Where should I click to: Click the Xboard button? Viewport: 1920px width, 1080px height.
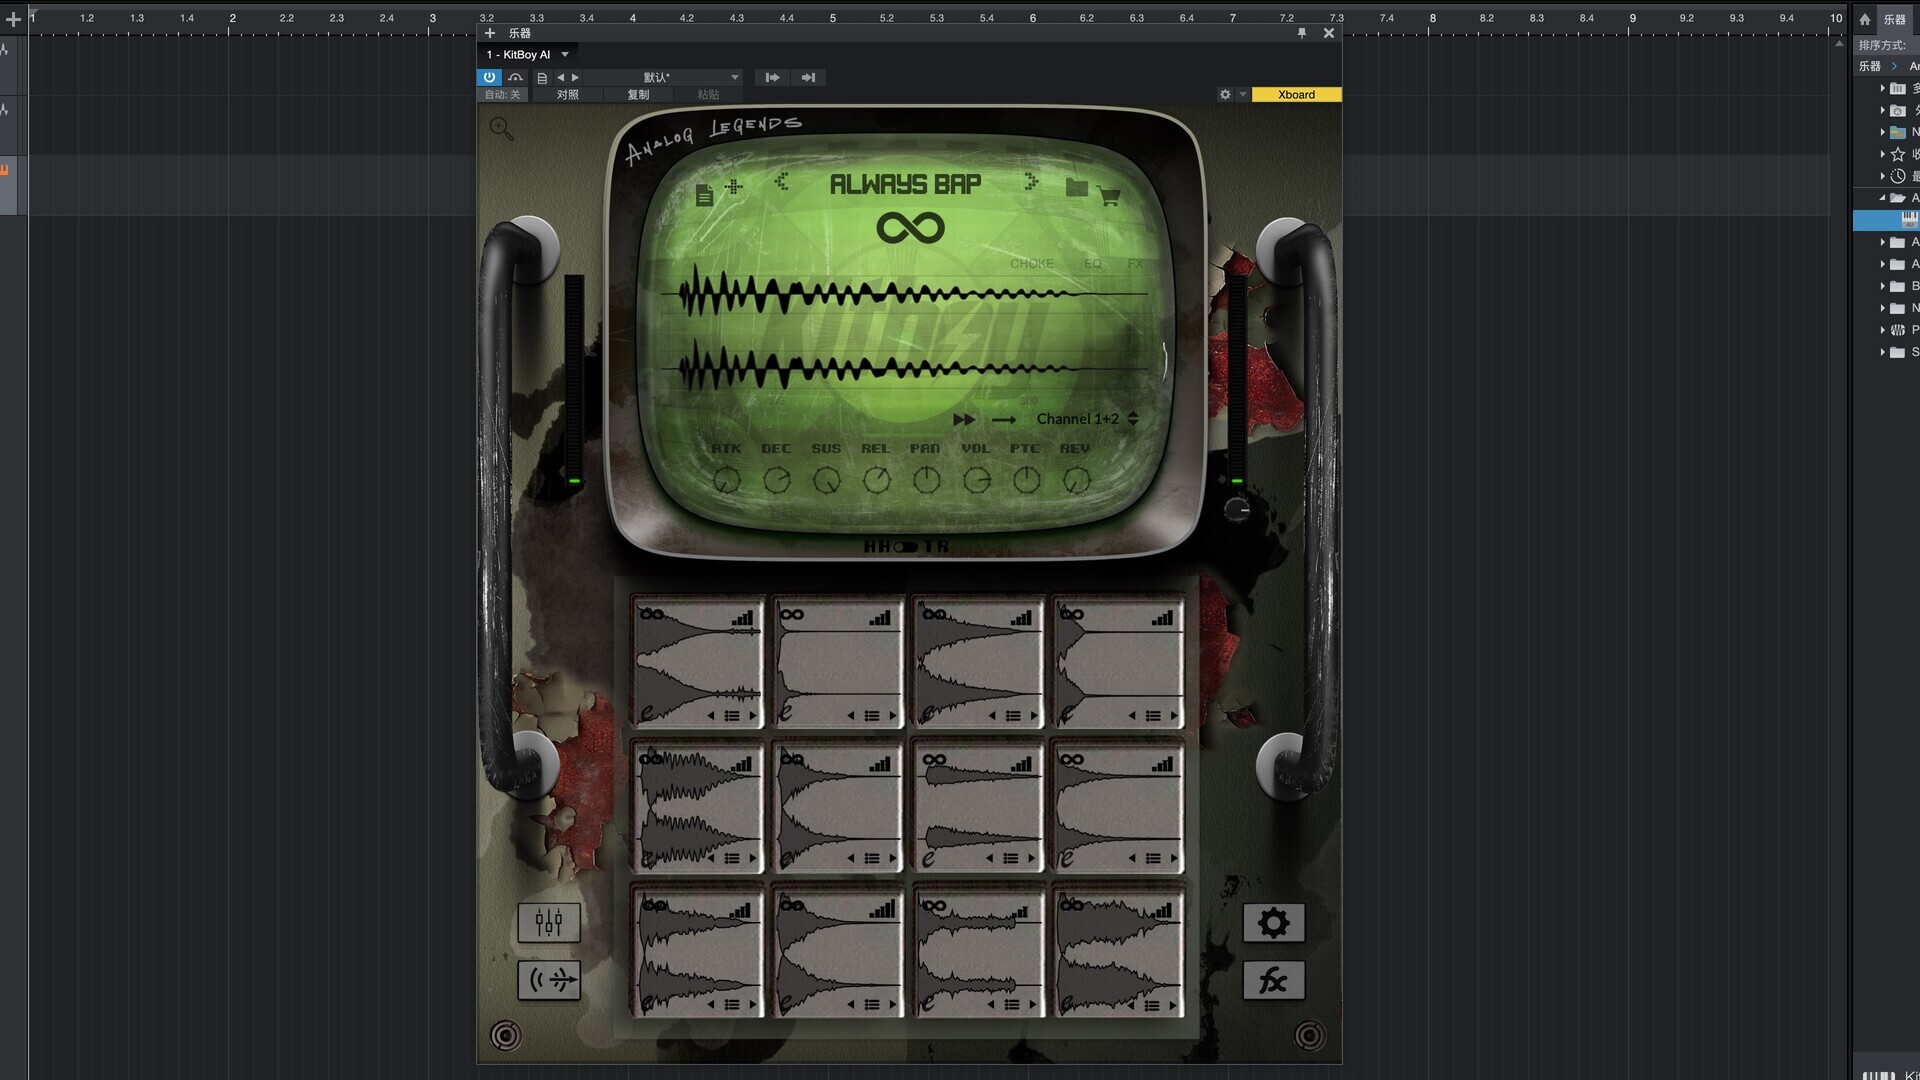pyautogui.click(x=1296, y=95)
